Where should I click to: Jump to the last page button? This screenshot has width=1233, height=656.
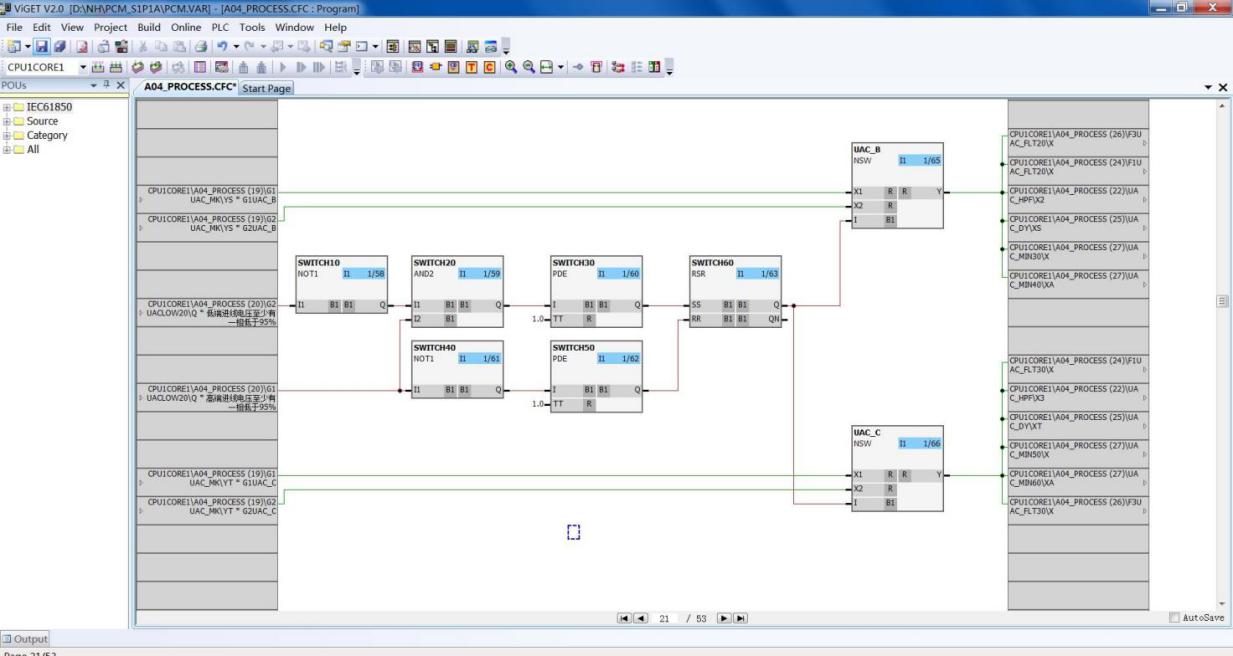(741, 619)
